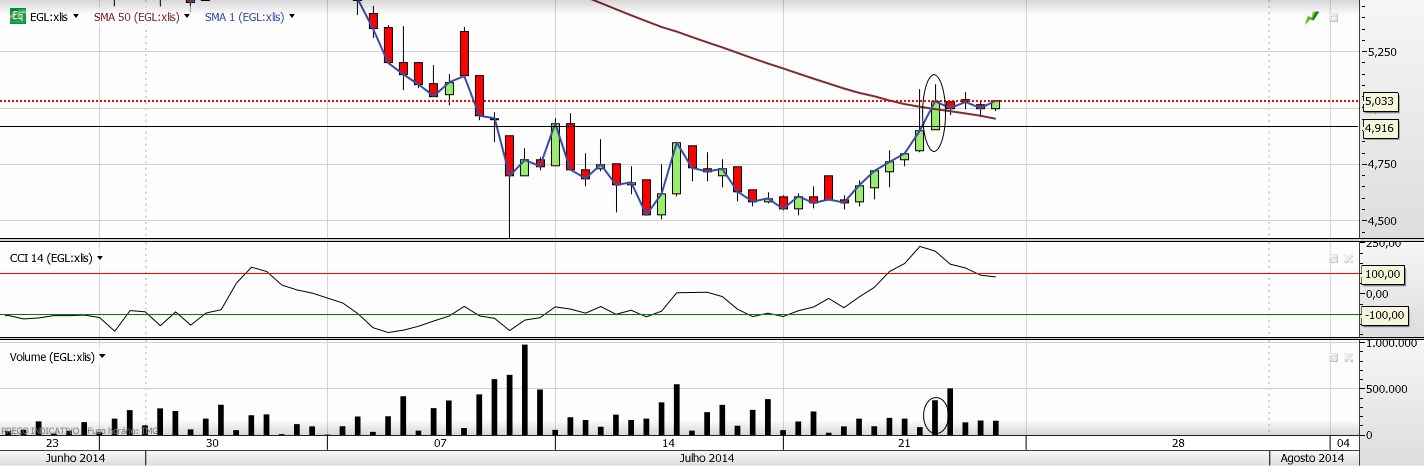This screenshot has height=466, width=1424.
Task: Click the date label 28 on time axis
Action: click(1178, 443)
